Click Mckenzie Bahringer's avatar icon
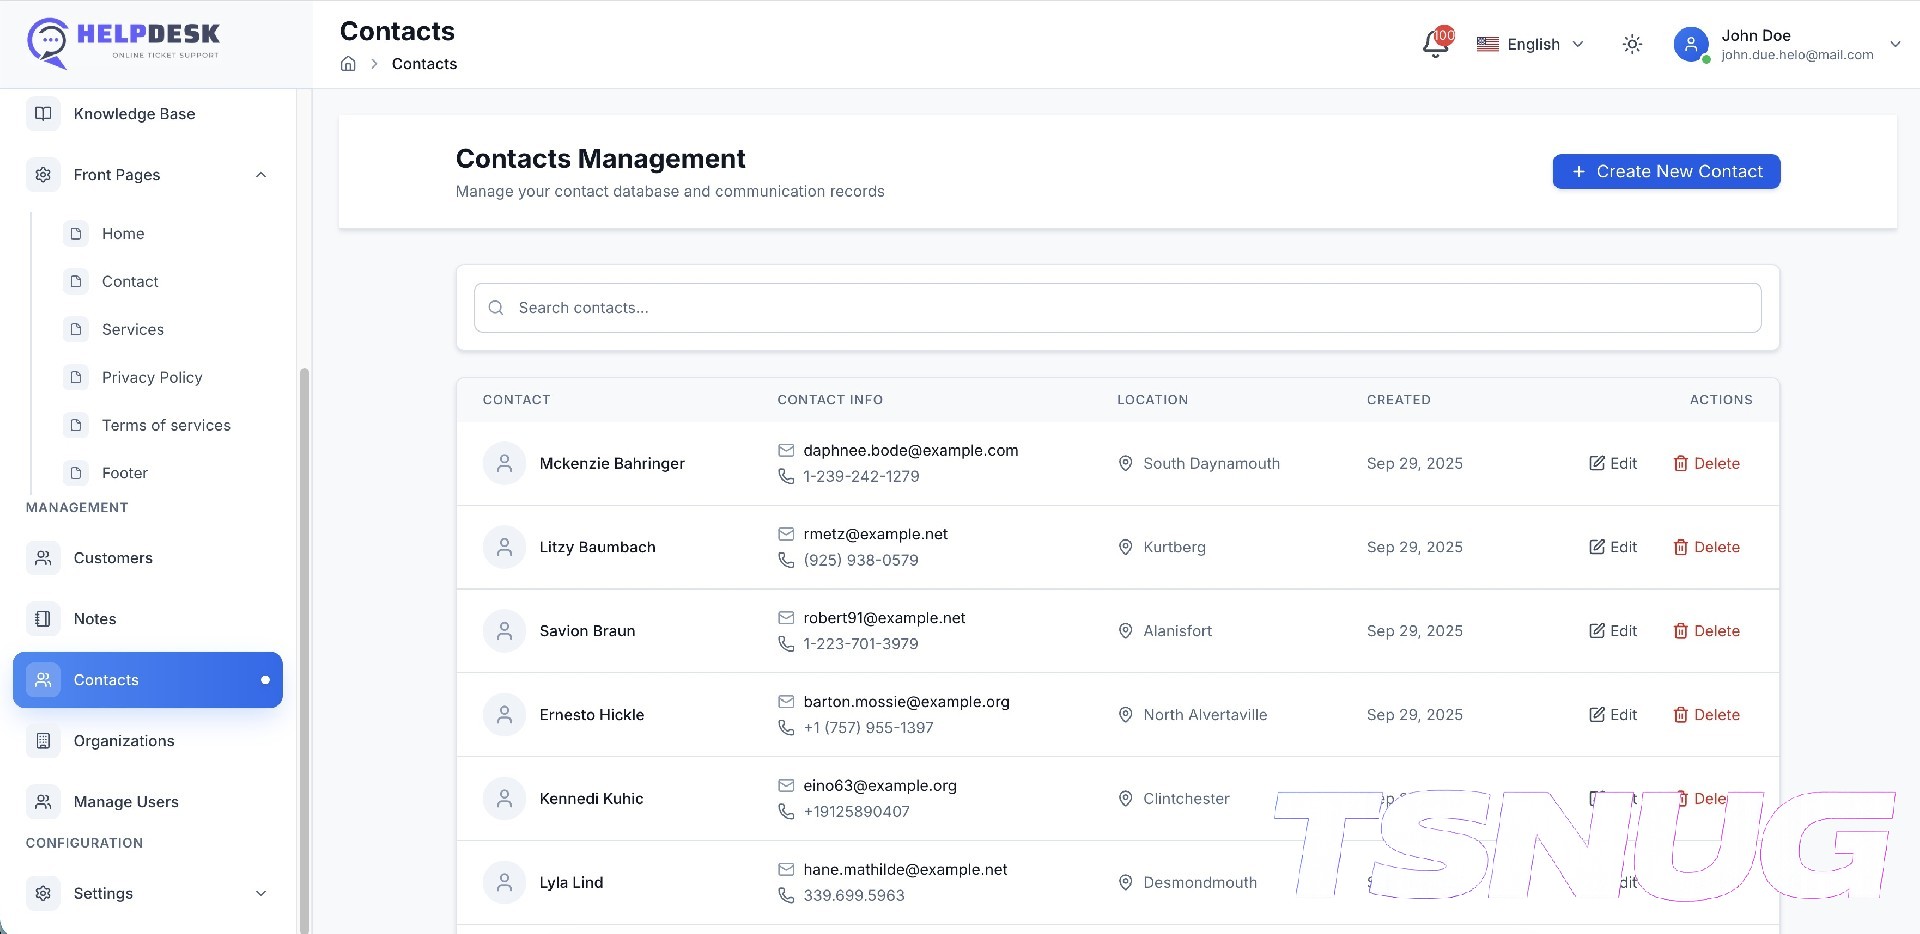1920x934 pixels. (x=504, y=464)
